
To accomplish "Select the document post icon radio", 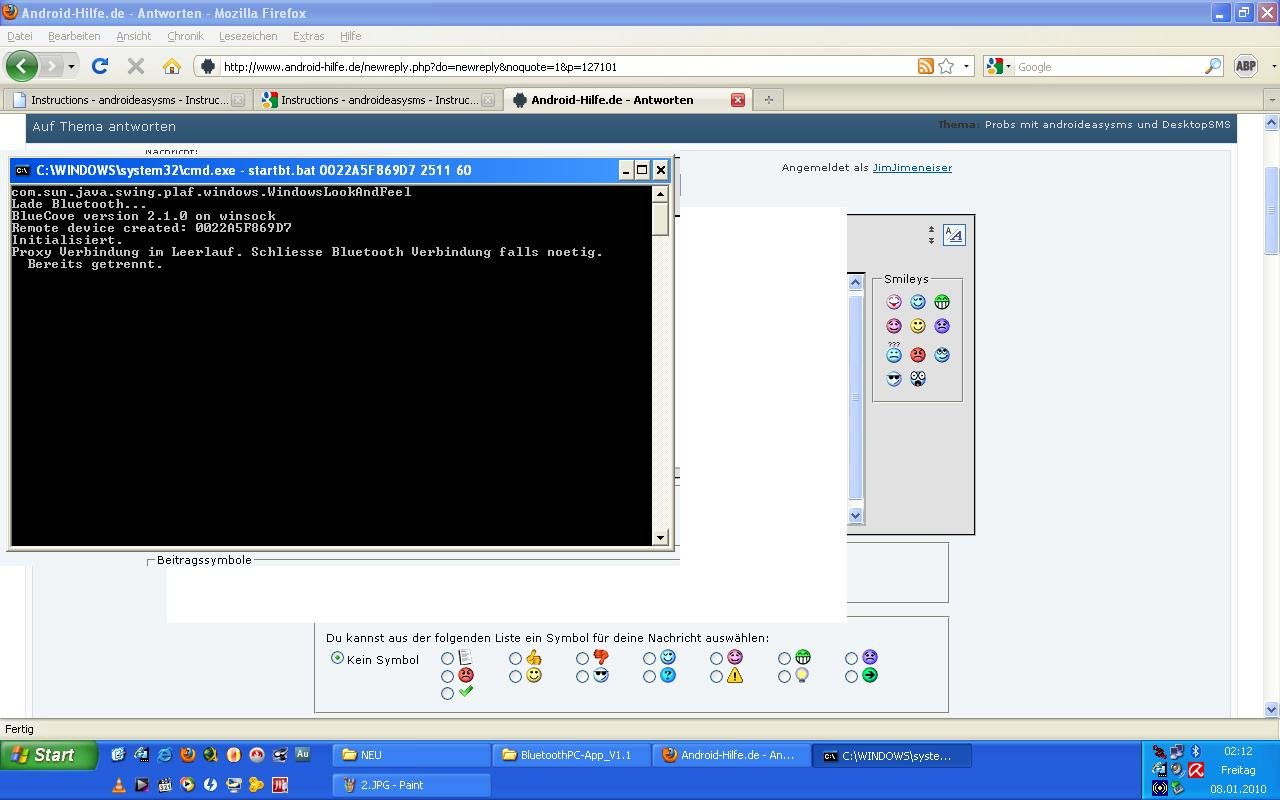I will click(447, 659).
